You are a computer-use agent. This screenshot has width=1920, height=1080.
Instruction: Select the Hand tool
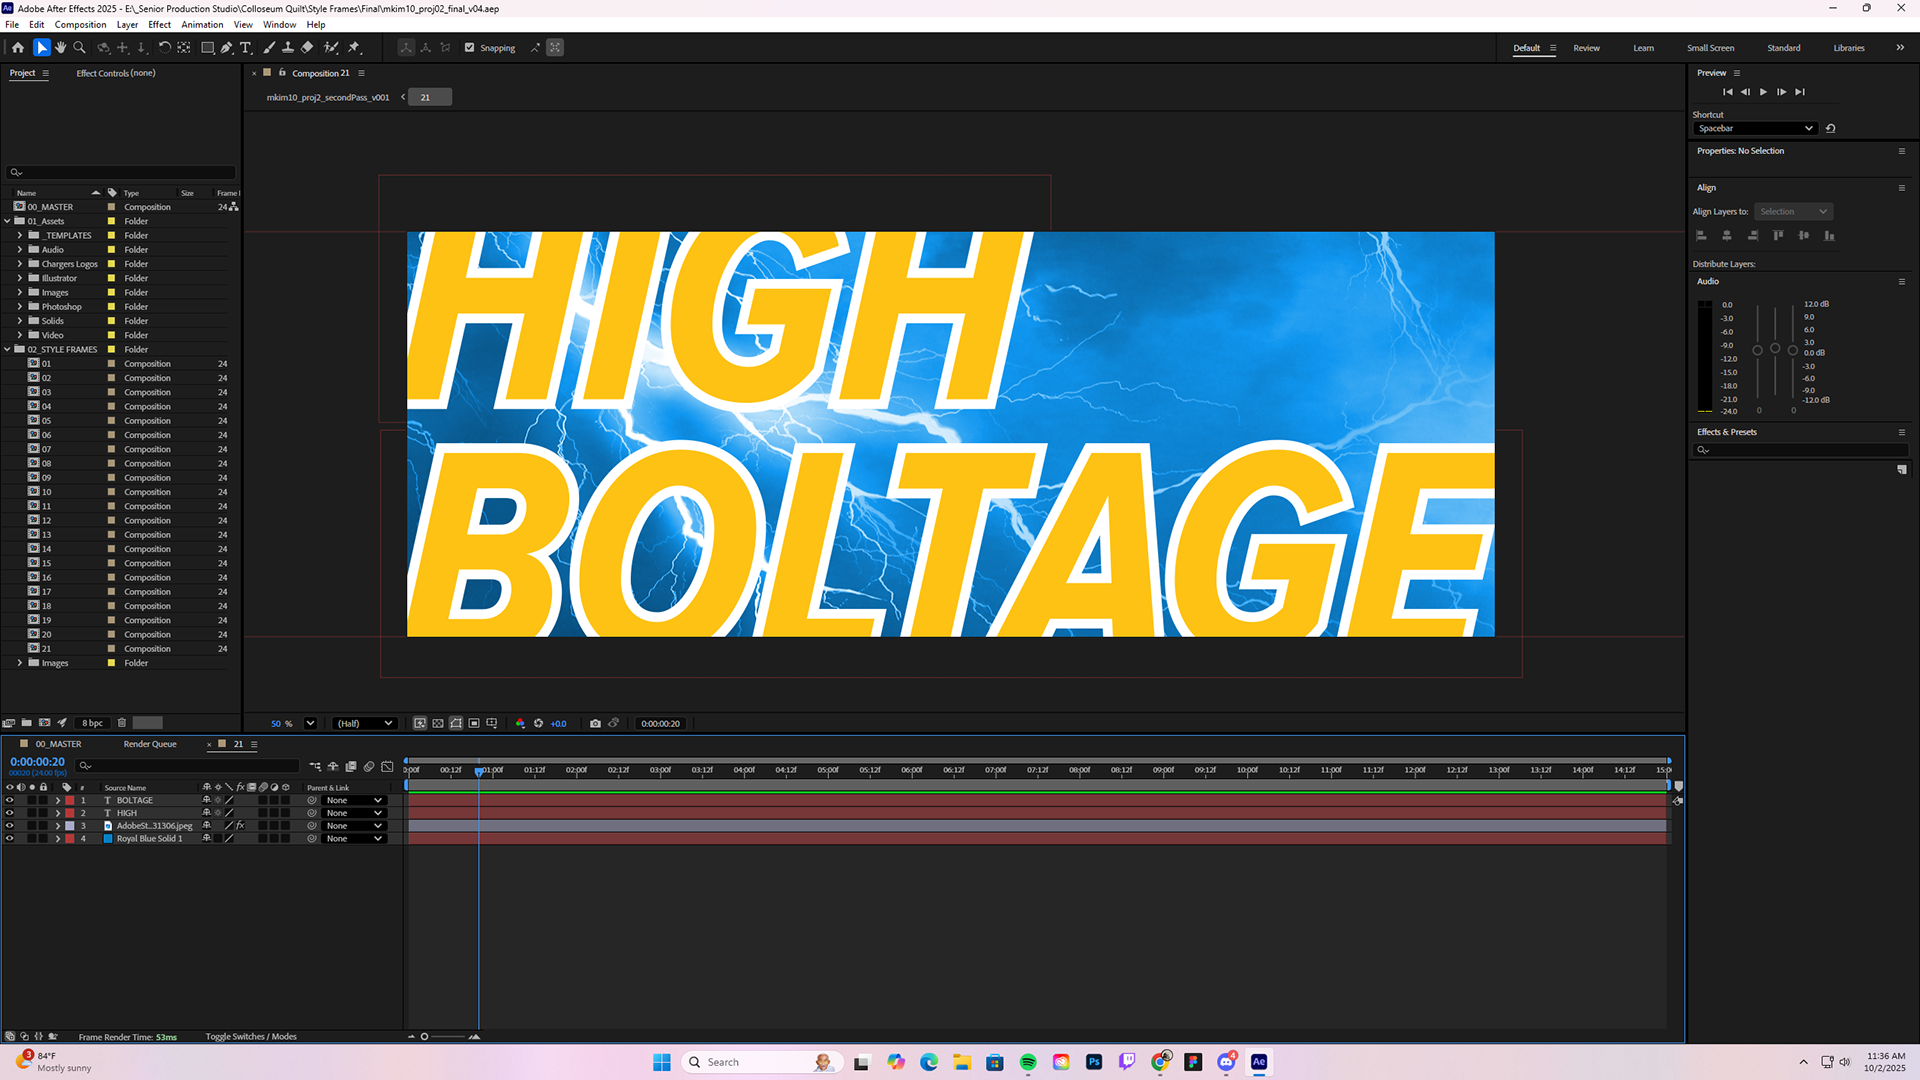[x=61, y=47]
